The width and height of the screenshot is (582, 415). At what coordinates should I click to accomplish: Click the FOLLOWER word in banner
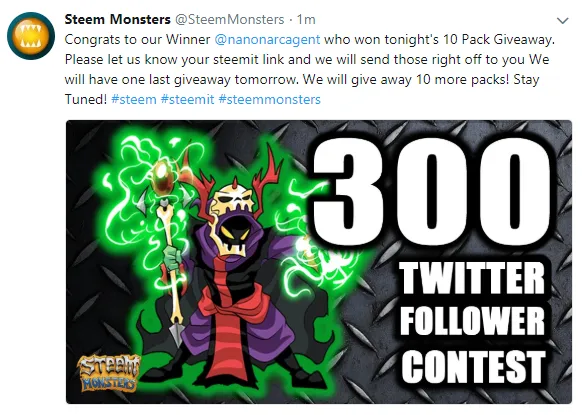[472, 320]
